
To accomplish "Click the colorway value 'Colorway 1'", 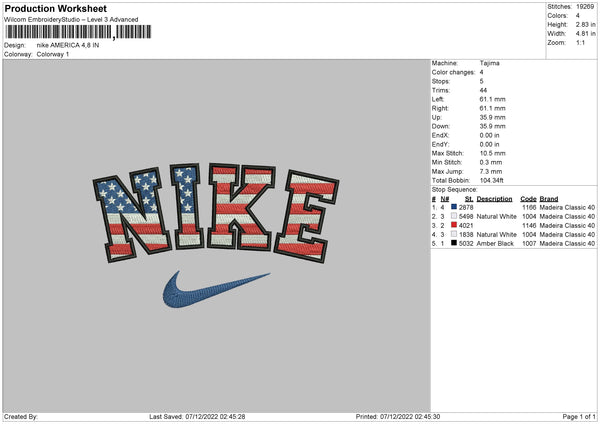I will click(x=53, y=54).
